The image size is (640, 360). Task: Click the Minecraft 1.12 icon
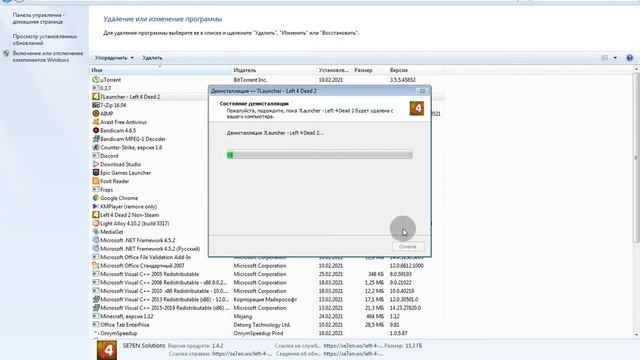[96, 316]
